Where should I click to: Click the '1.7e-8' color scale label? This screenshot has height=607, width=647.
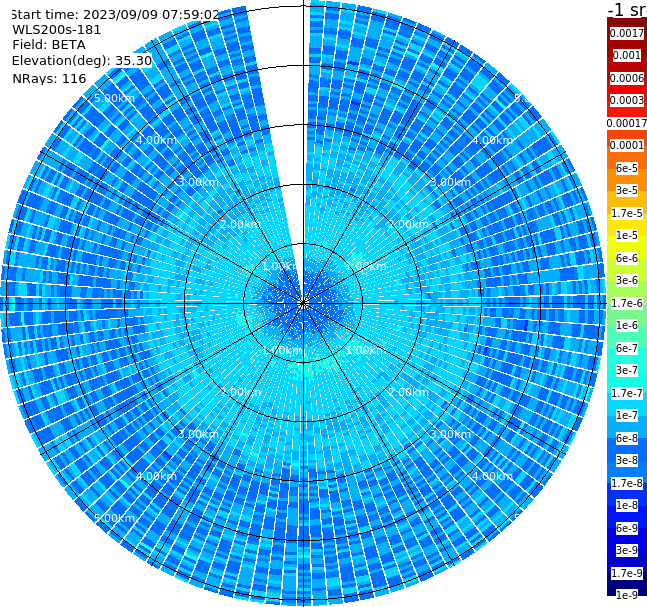(x=627, y=483)
